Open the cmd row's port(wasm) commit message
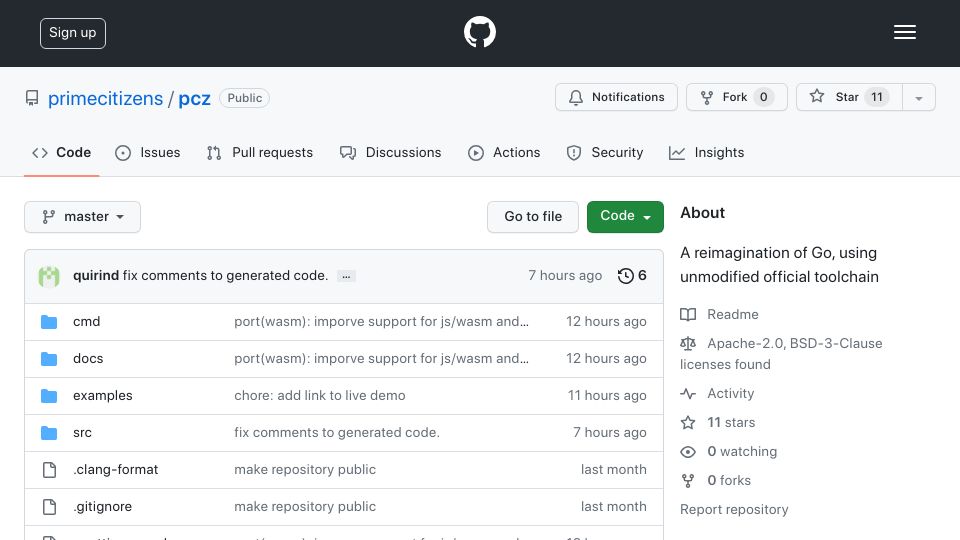 point(381,321)
